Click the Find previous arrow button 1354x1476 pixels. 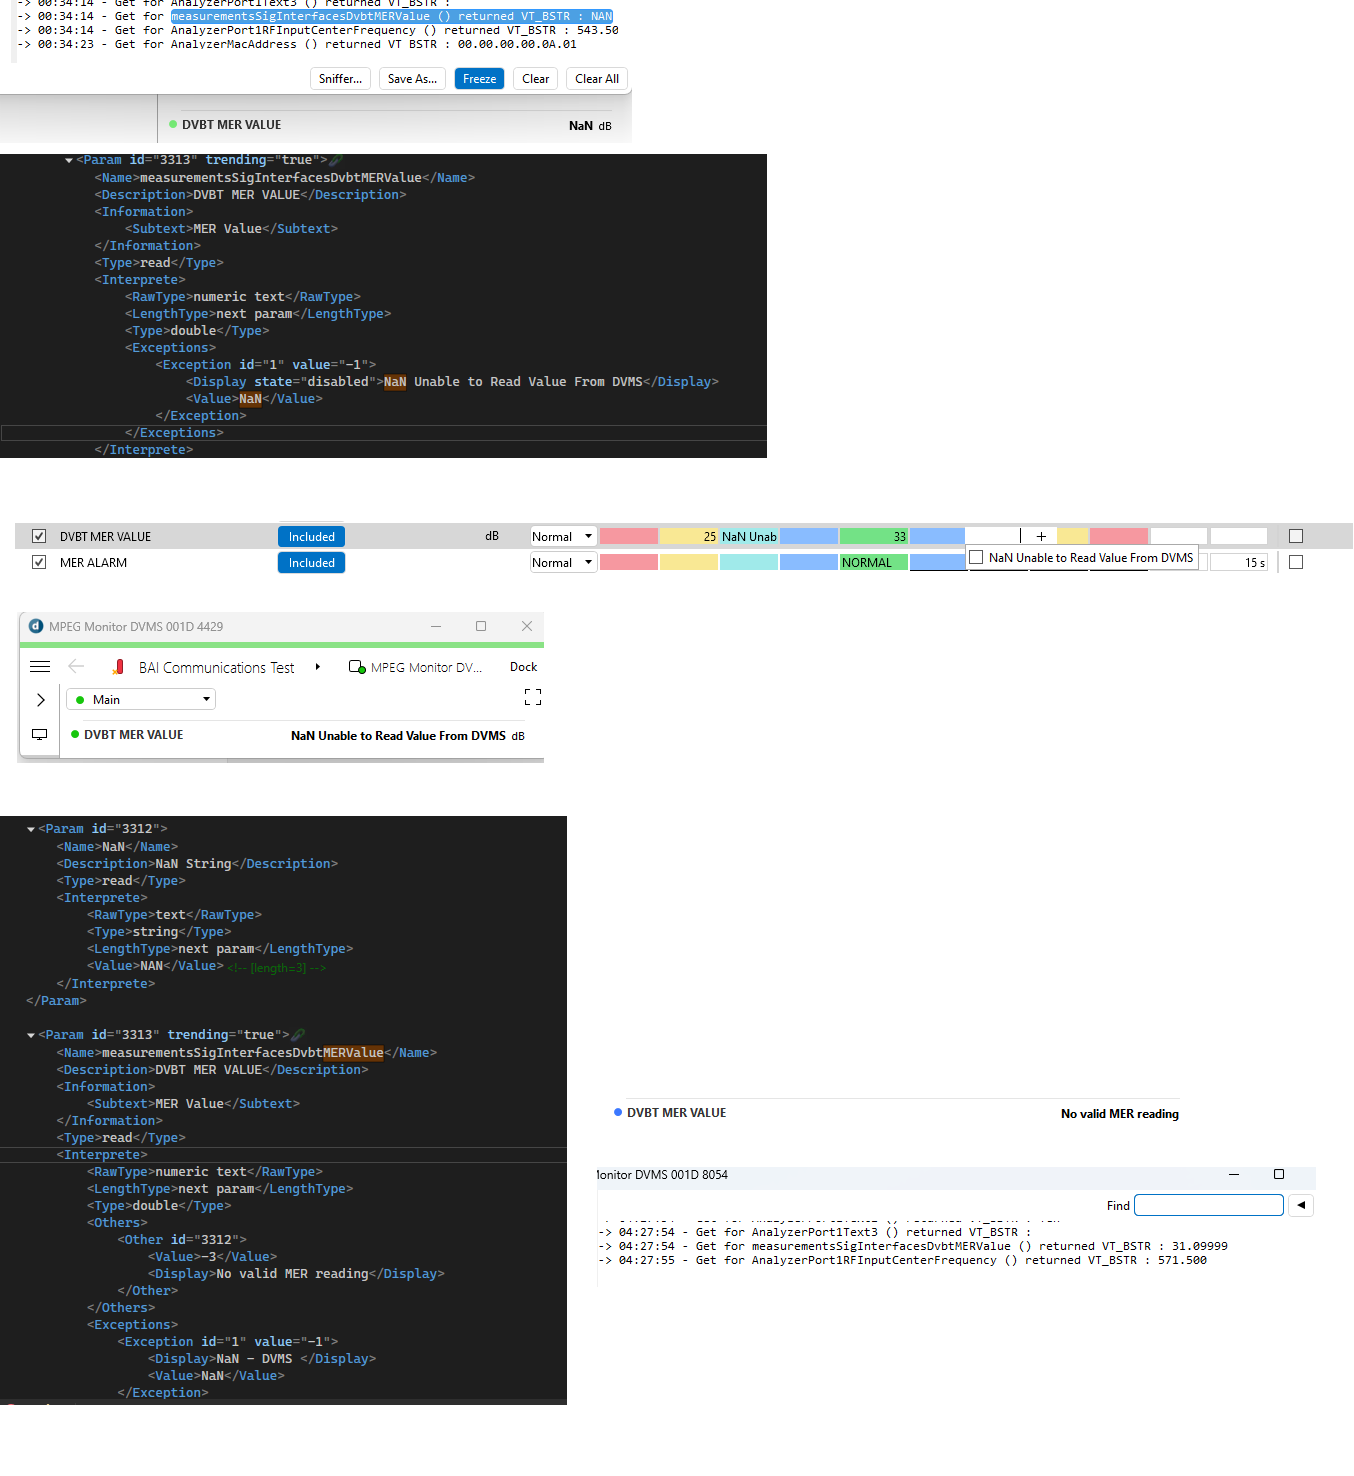click(x=1300, y=1205)
